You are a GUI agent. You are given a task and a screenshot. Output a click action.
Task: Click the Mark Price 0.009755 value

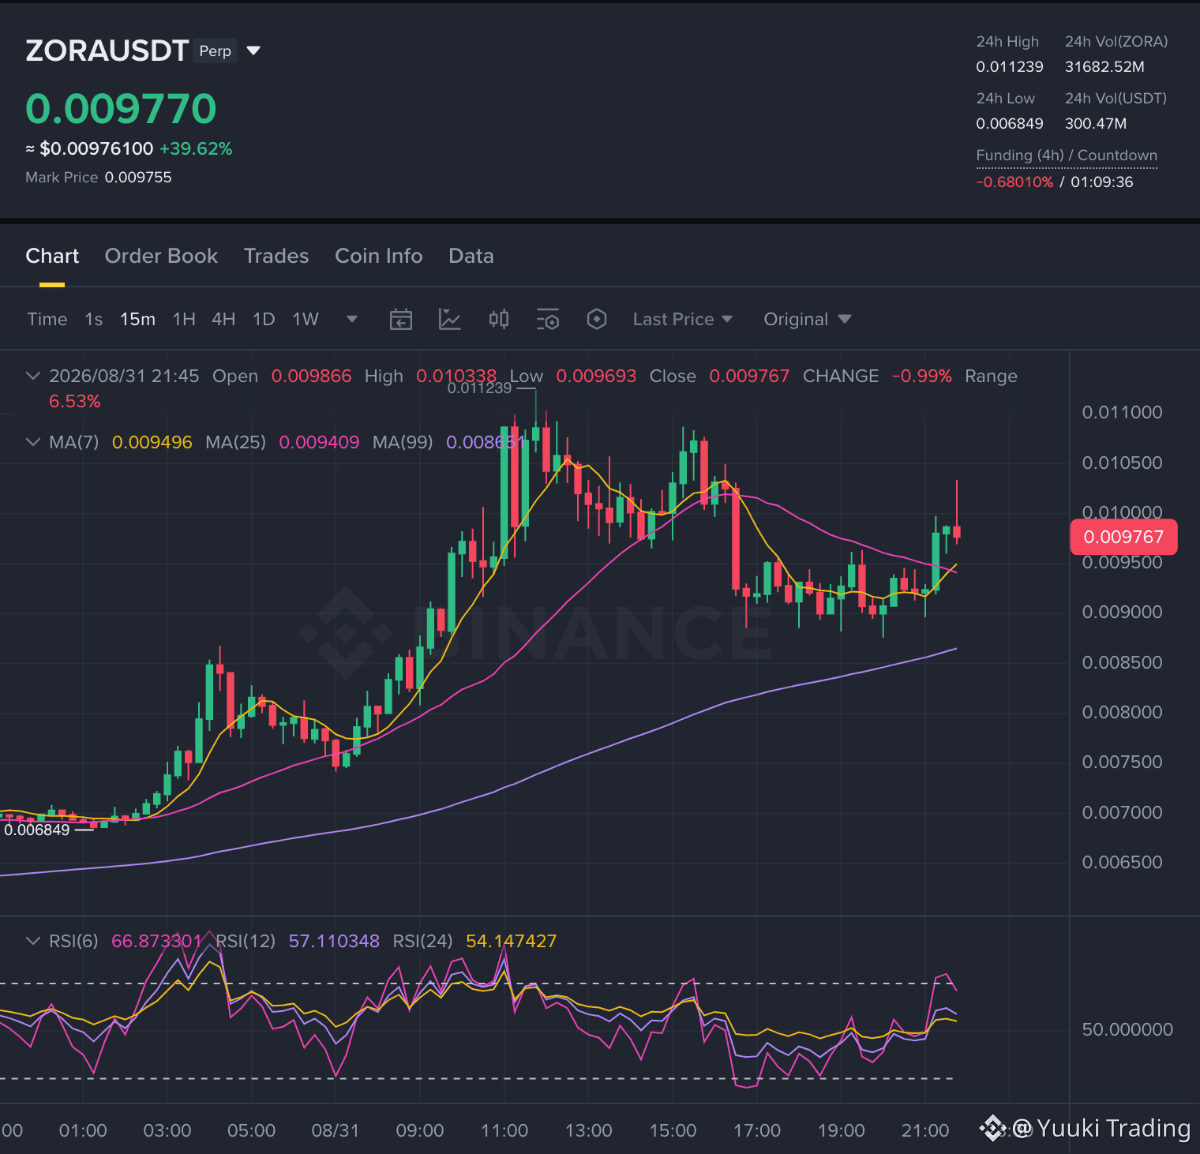click(138, 177)
